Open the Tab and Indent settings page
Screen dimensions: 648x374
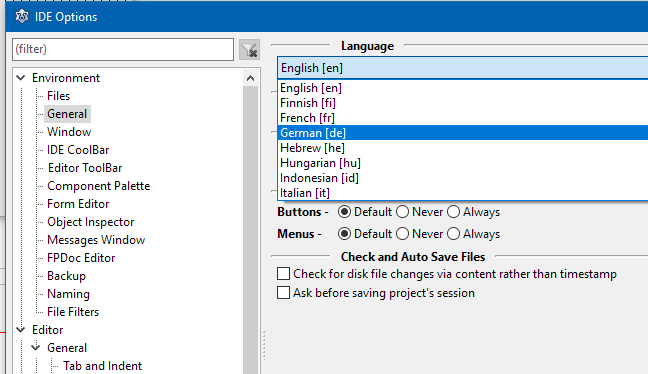[x=102, y=366]
